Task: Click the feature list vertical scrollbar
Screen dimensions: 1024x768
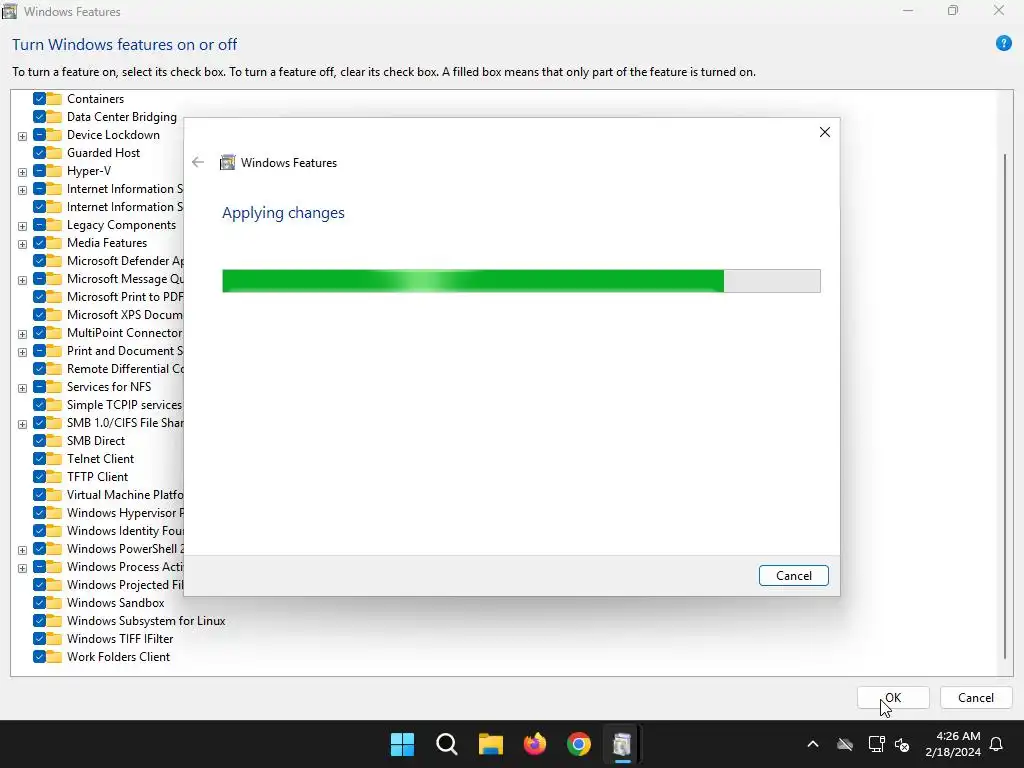Action: [x=1005, y=406]
